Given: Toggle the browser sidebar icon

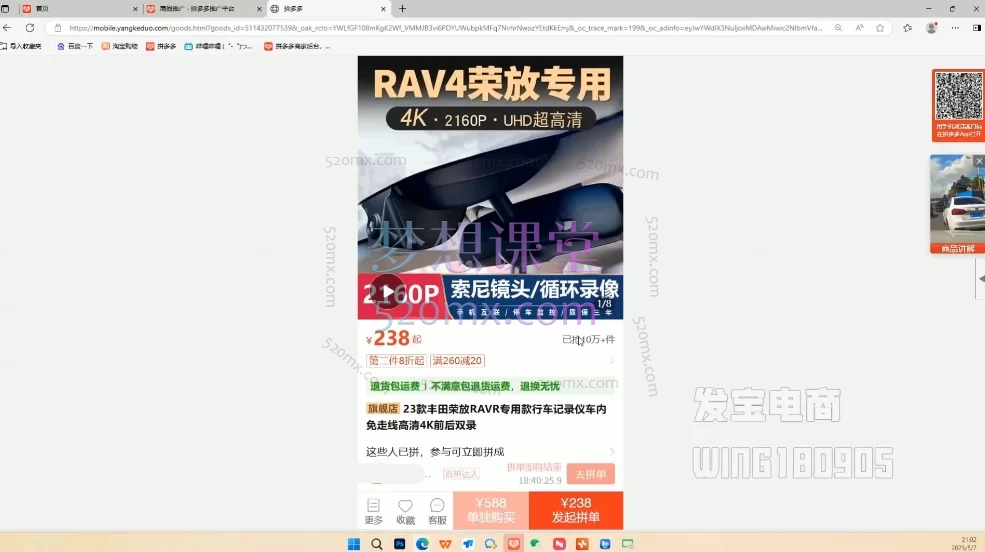Looking at the screenshot, I should point(977,28).
